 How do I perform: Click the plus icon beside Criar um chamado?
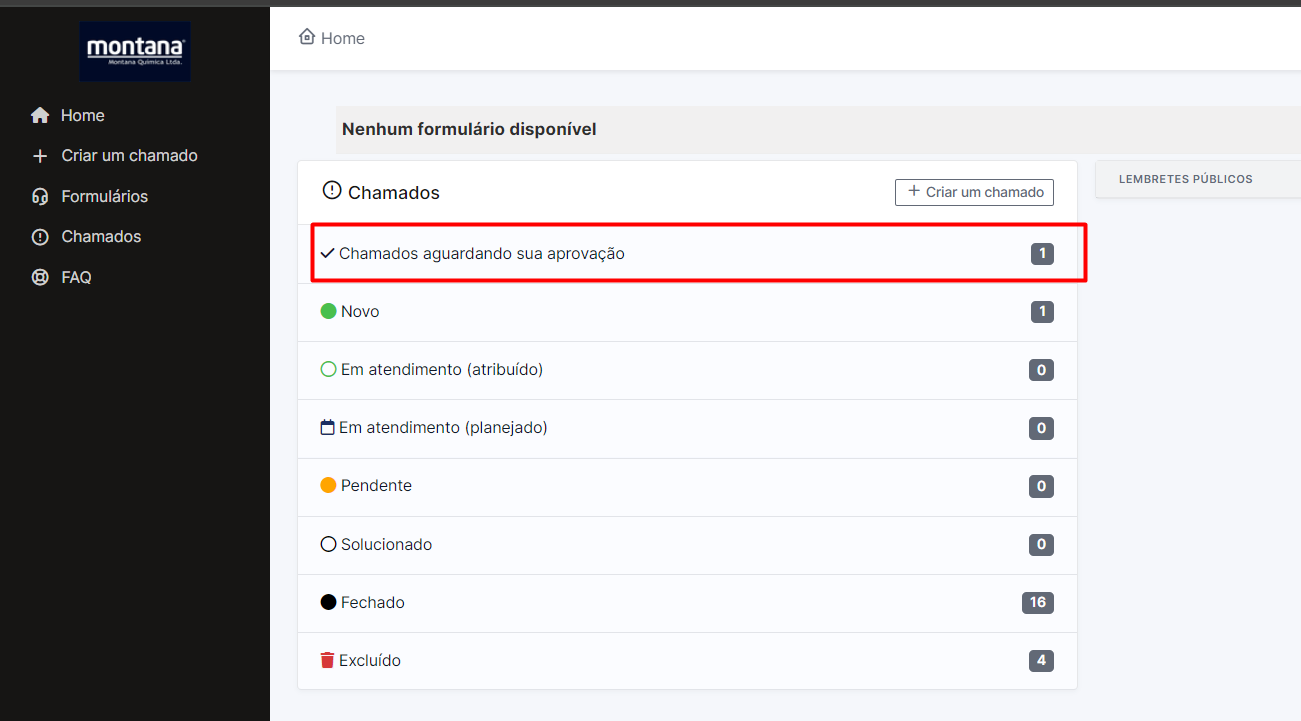pyautogui.click(x=40, y=156)
